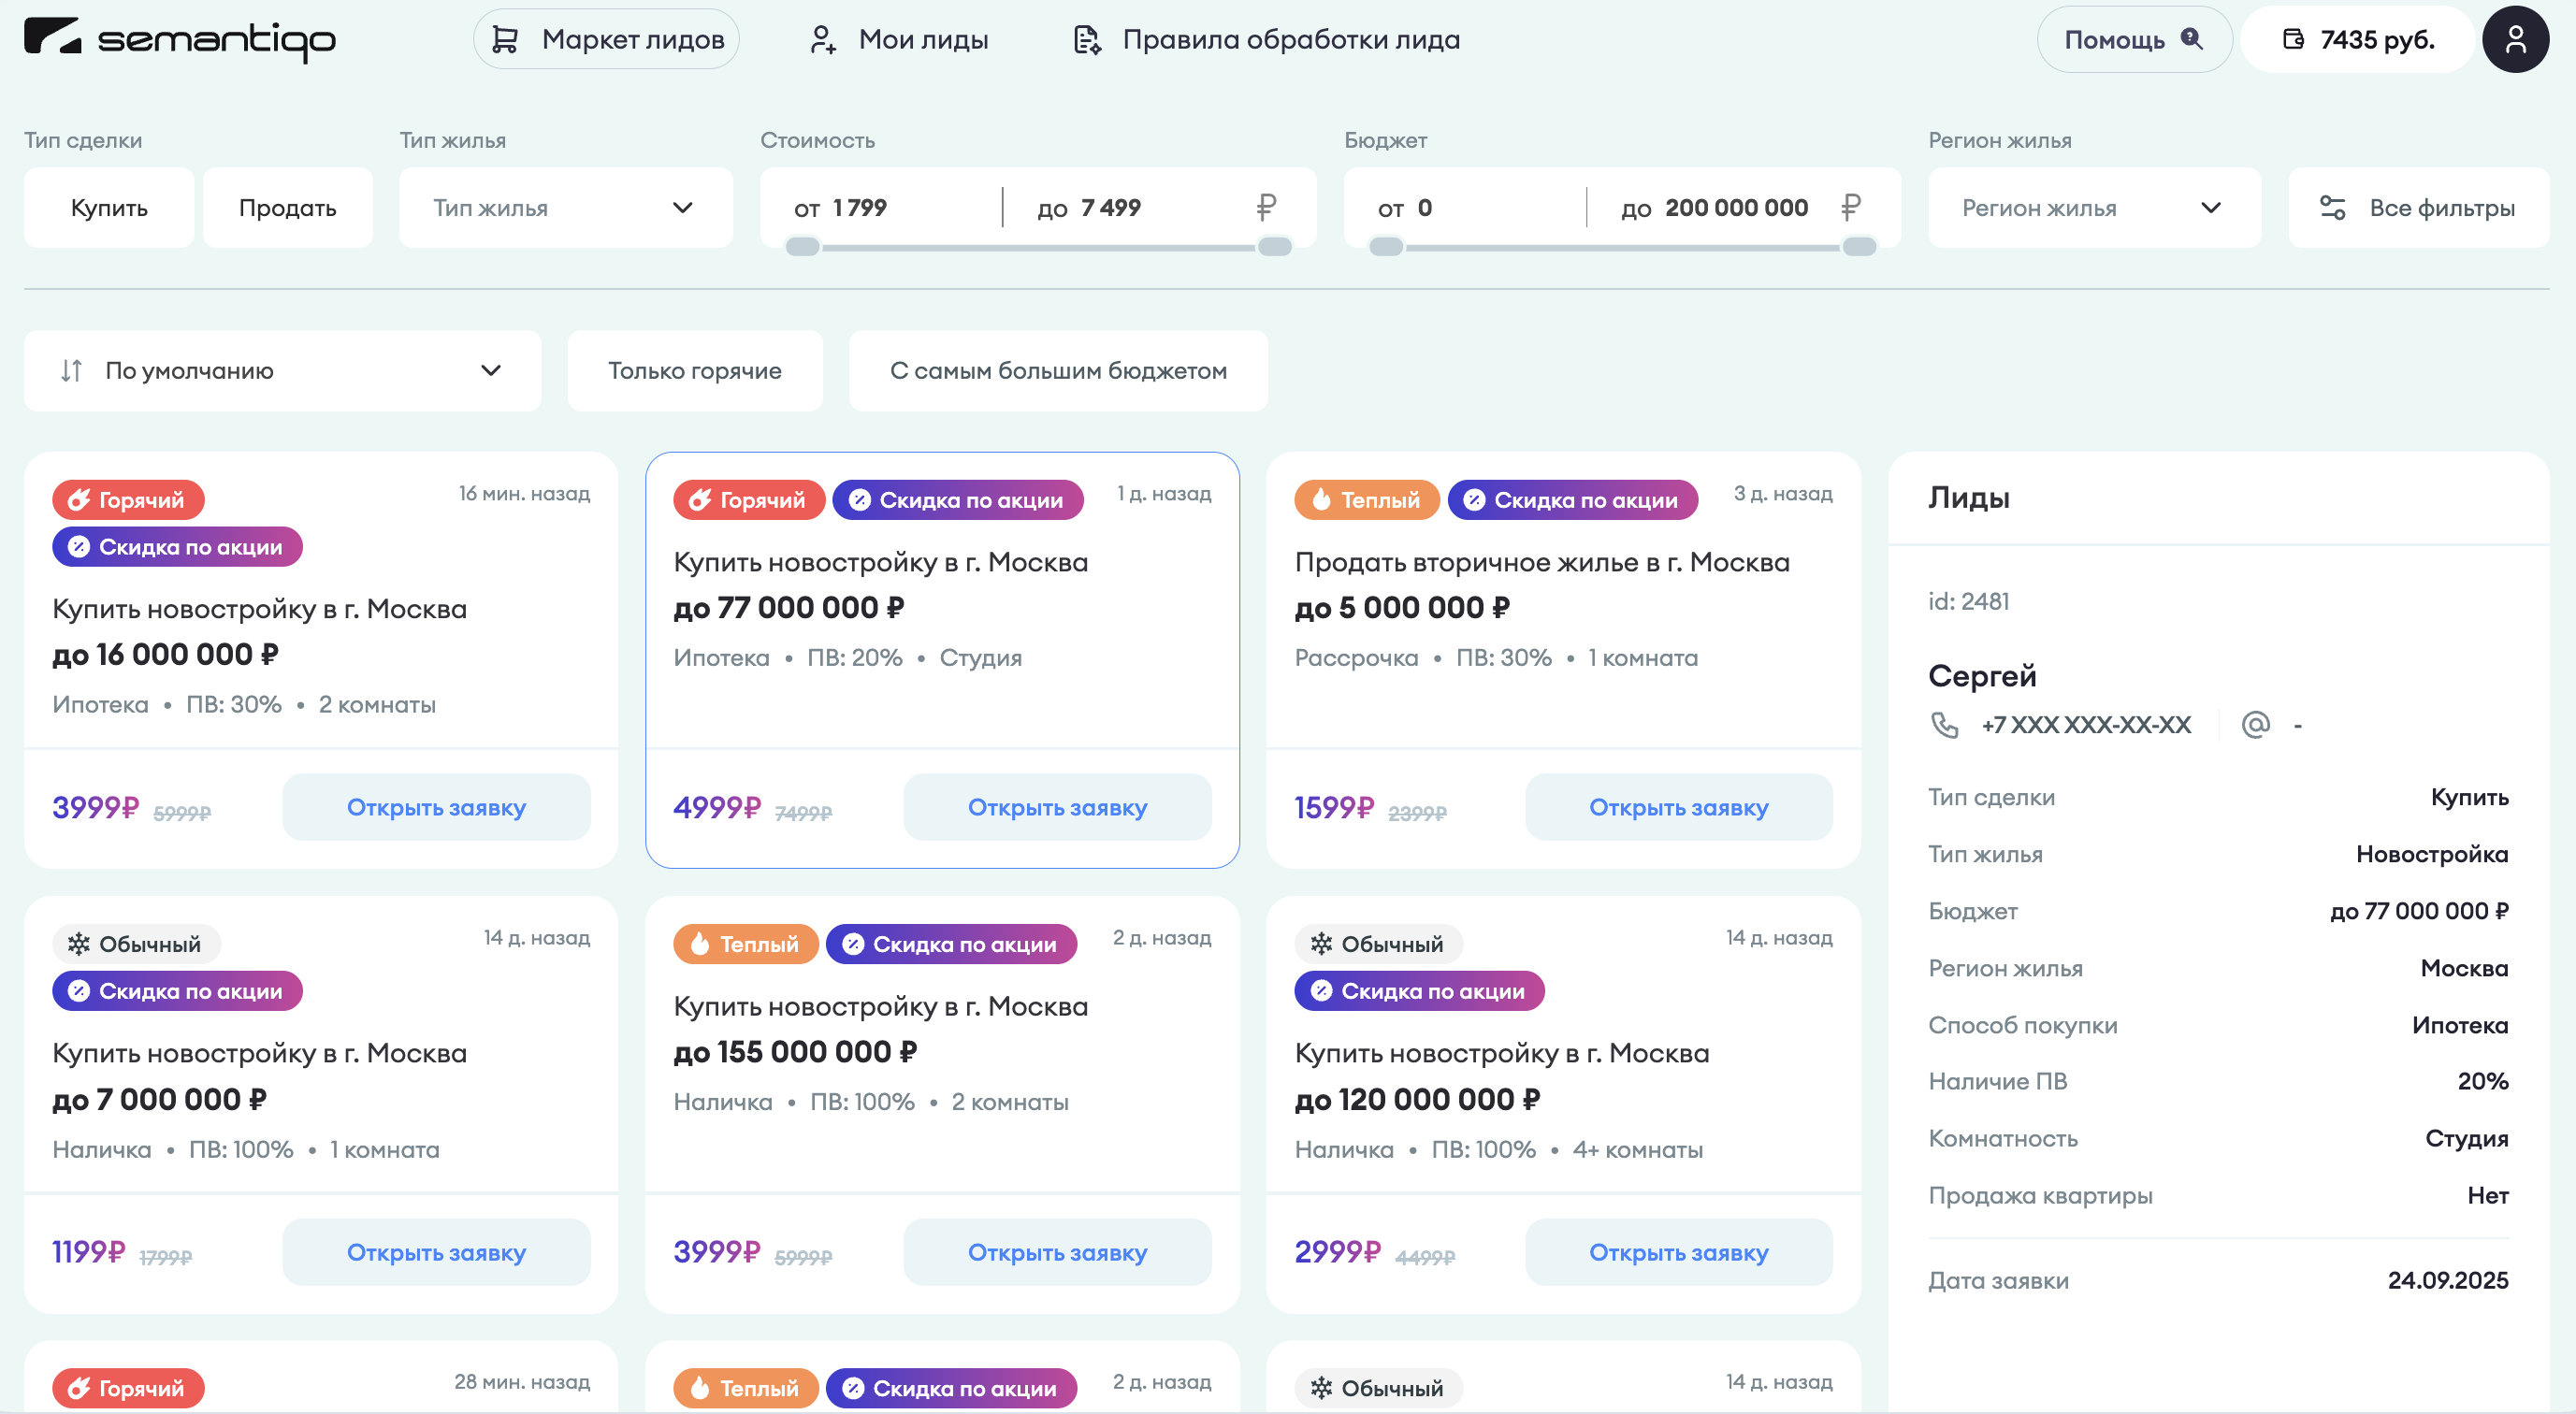Image resolution: width=2576 pixels, height=1414 pixels.
Task: Click the Semantiqo logo icon
Action: point(52,37)
